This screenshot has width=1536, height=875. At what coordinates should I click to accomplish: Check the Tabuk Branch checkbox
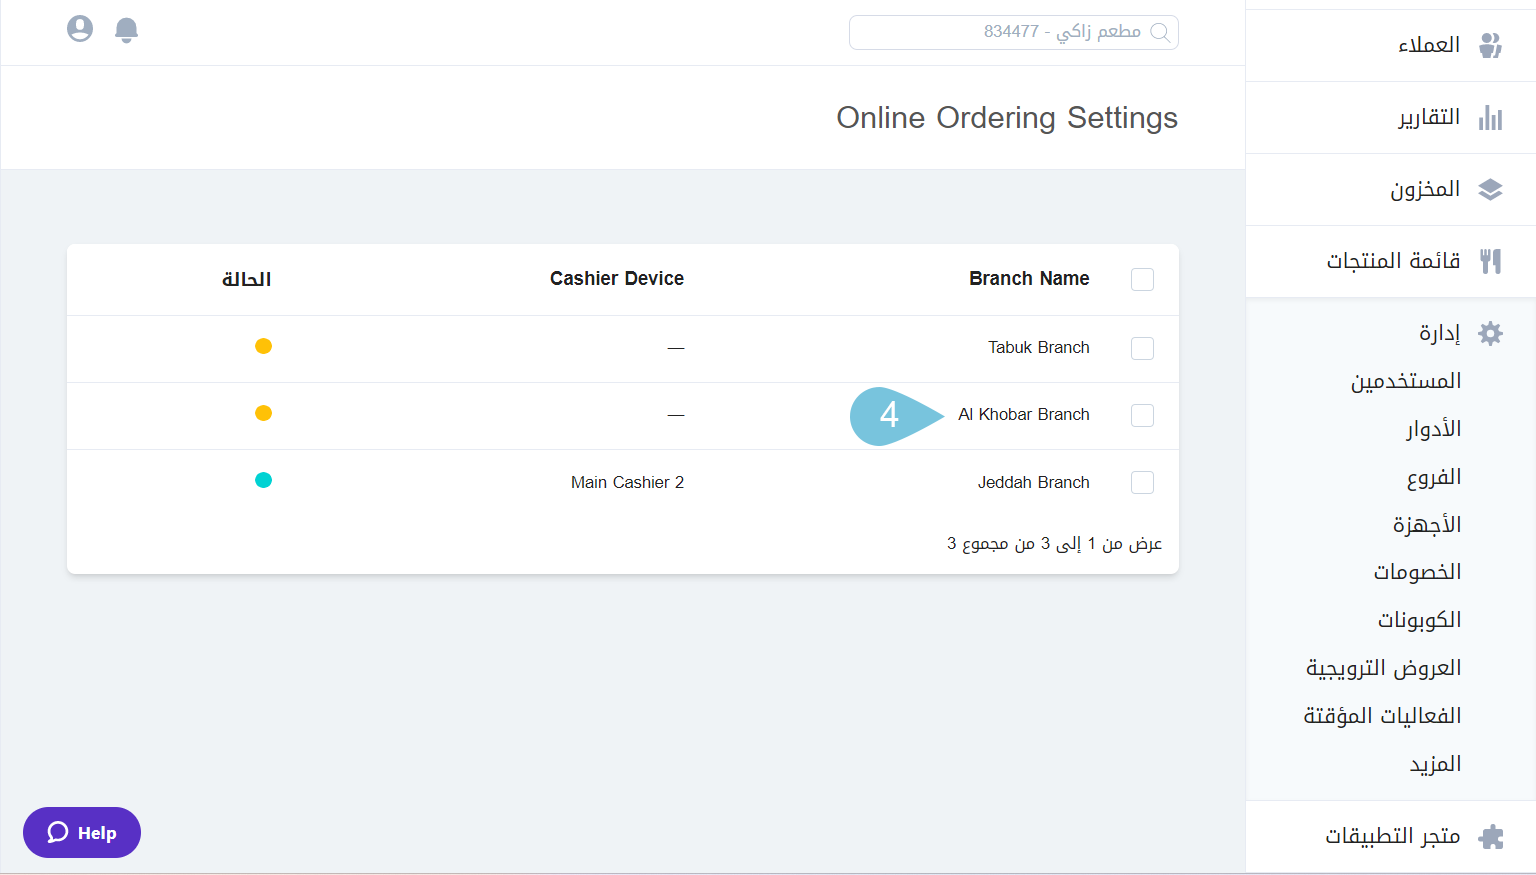click(1142, 348)
